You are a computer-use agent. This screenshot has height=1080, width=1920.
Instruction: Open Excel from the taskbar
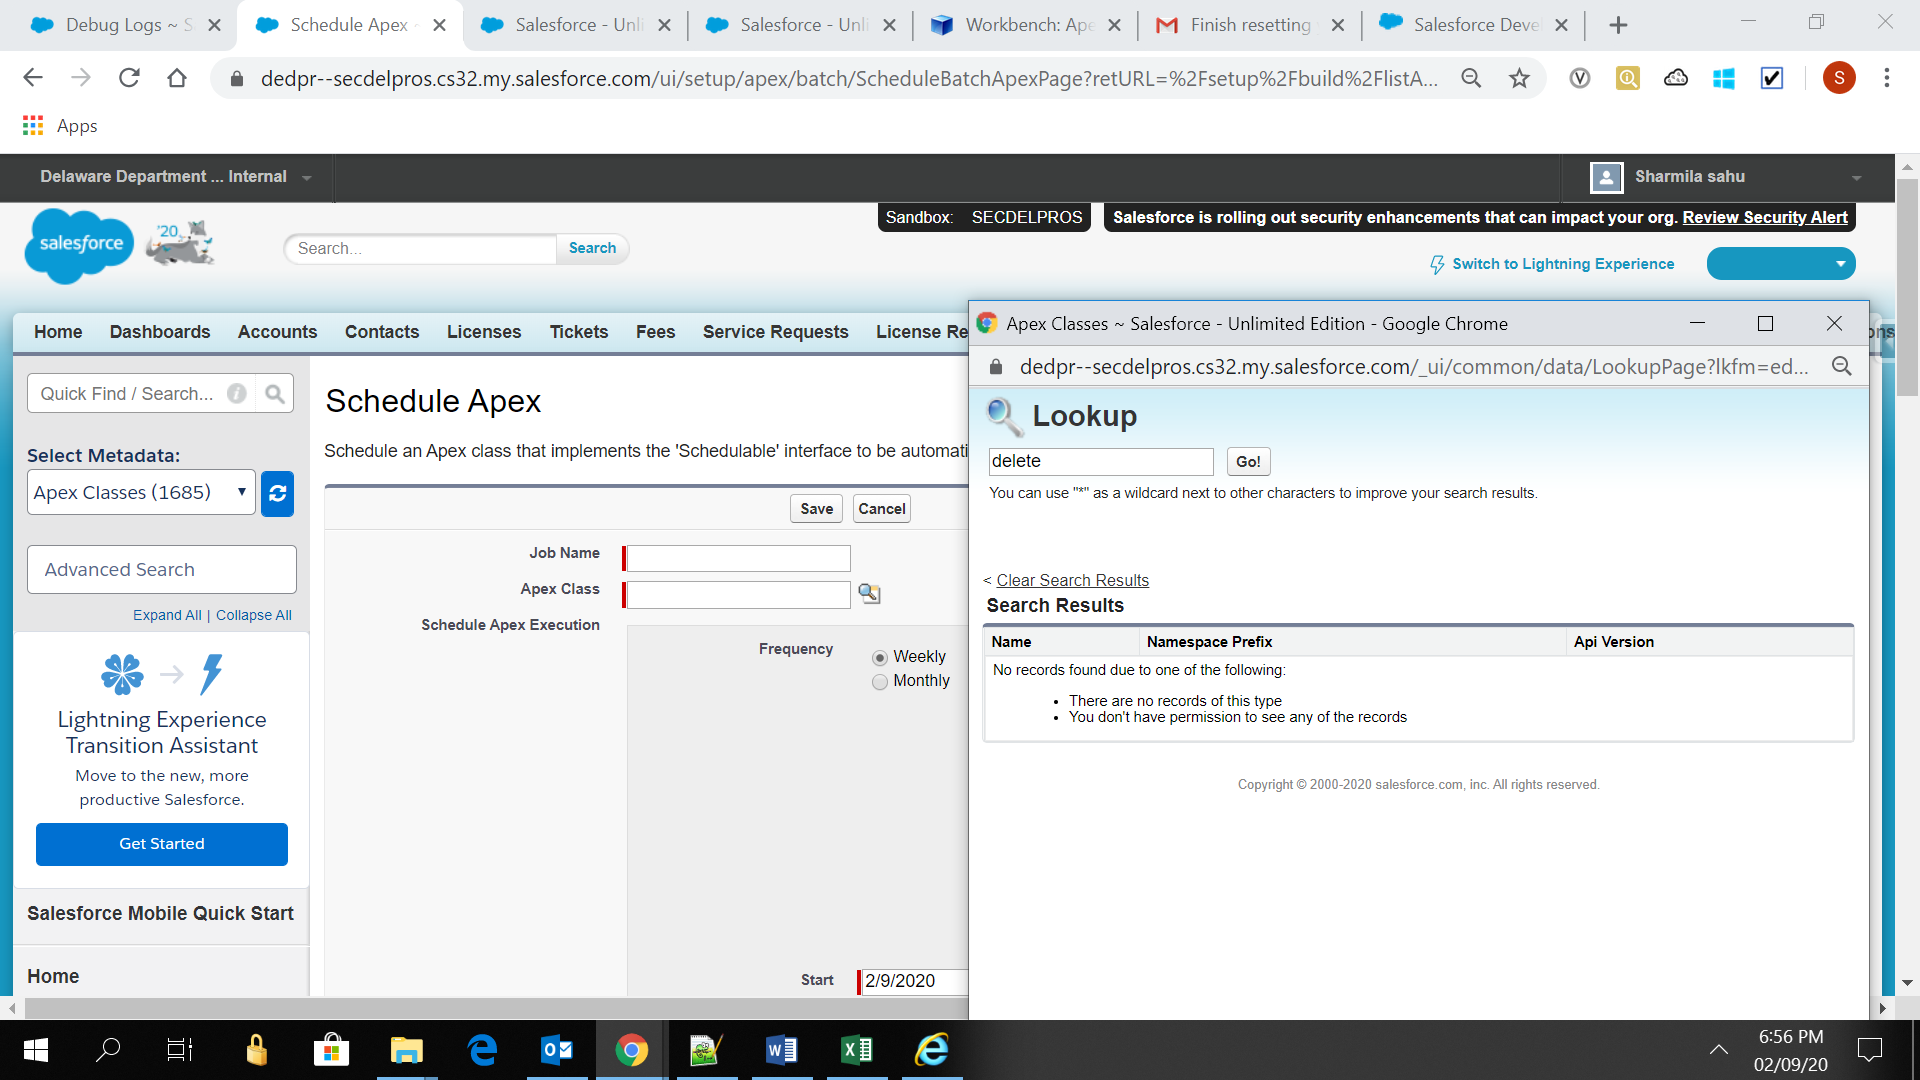pos(857,1050)
